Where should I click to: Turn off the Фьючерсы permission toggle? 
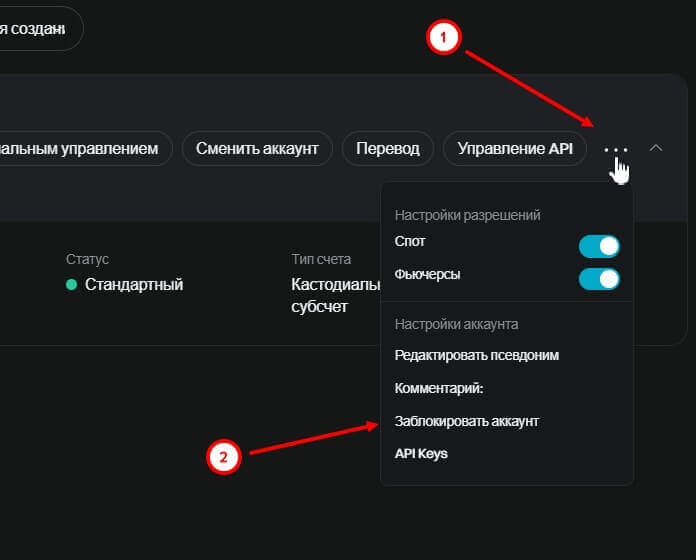[x=599, y=278]
